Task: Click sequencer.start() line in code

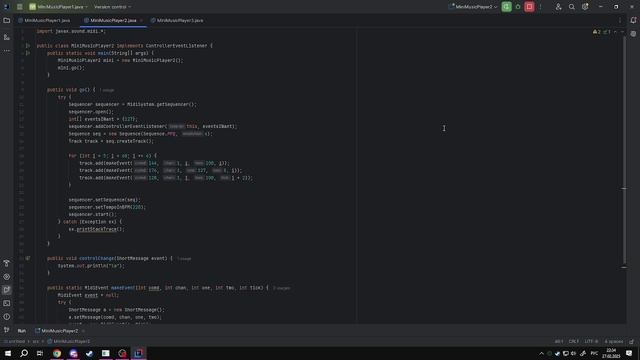Action: click(93, 215)
